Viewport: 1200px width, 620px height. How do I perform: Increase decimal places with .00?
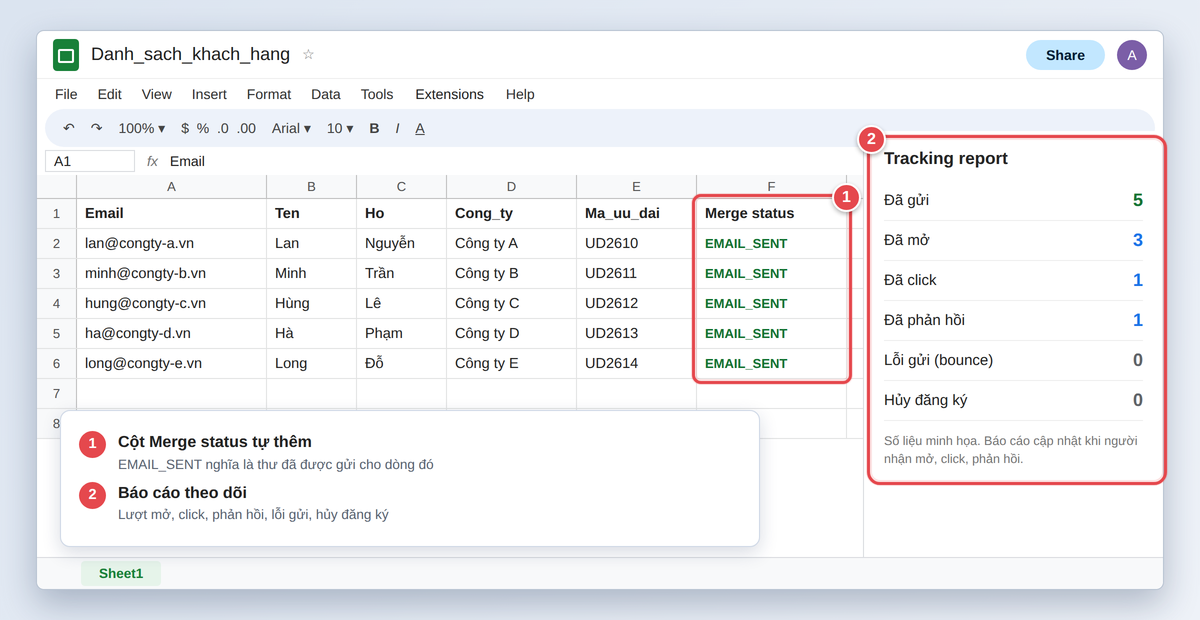pos(246,128)
